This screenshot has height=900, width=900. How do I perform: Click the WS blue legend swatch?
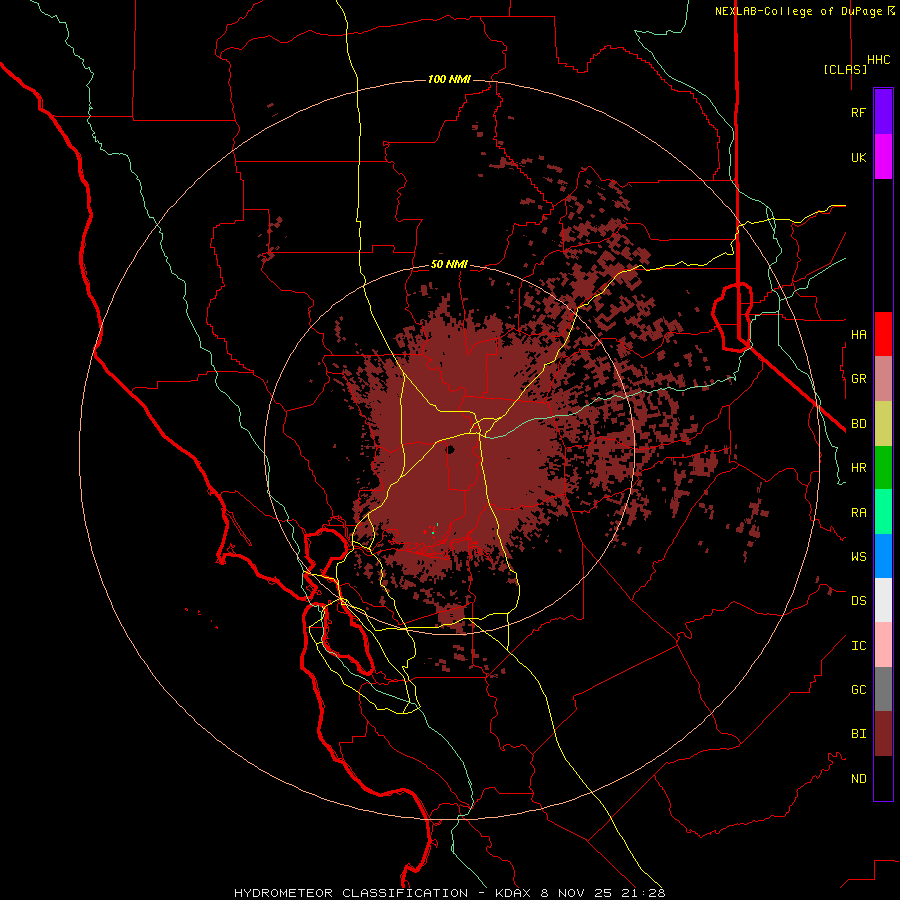883,556
